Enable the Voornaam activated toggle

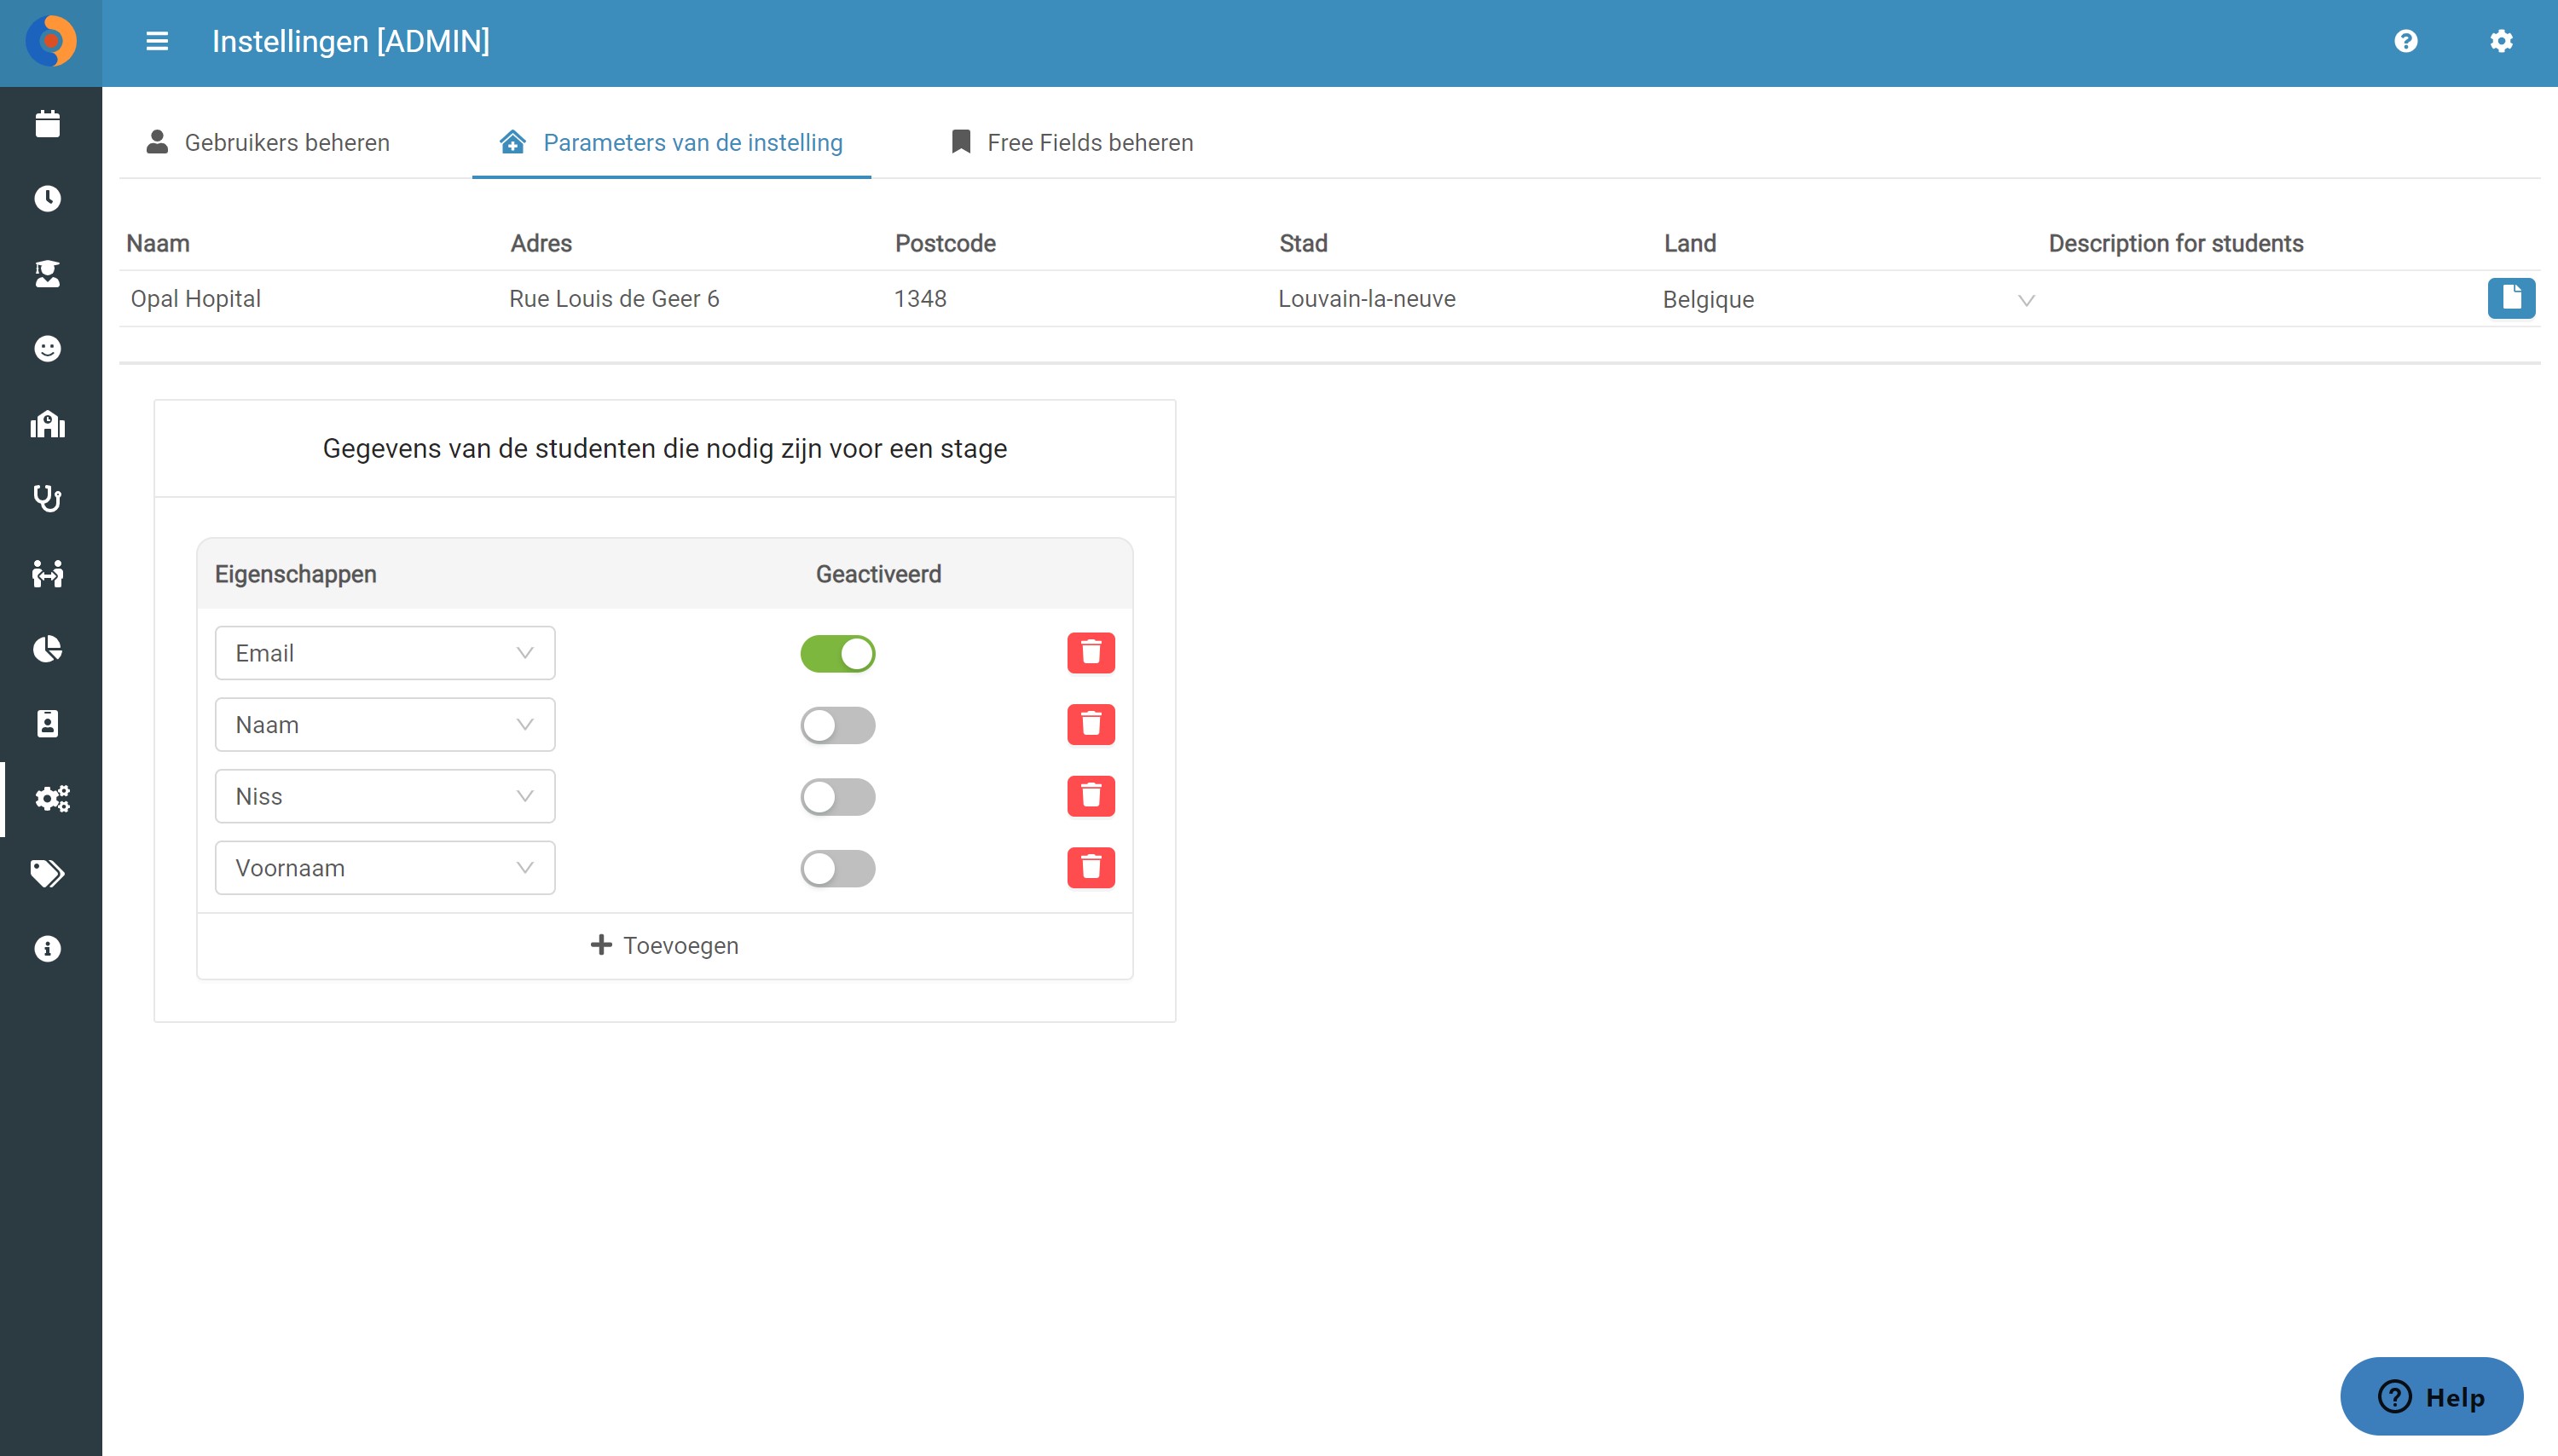coord(838,869)
